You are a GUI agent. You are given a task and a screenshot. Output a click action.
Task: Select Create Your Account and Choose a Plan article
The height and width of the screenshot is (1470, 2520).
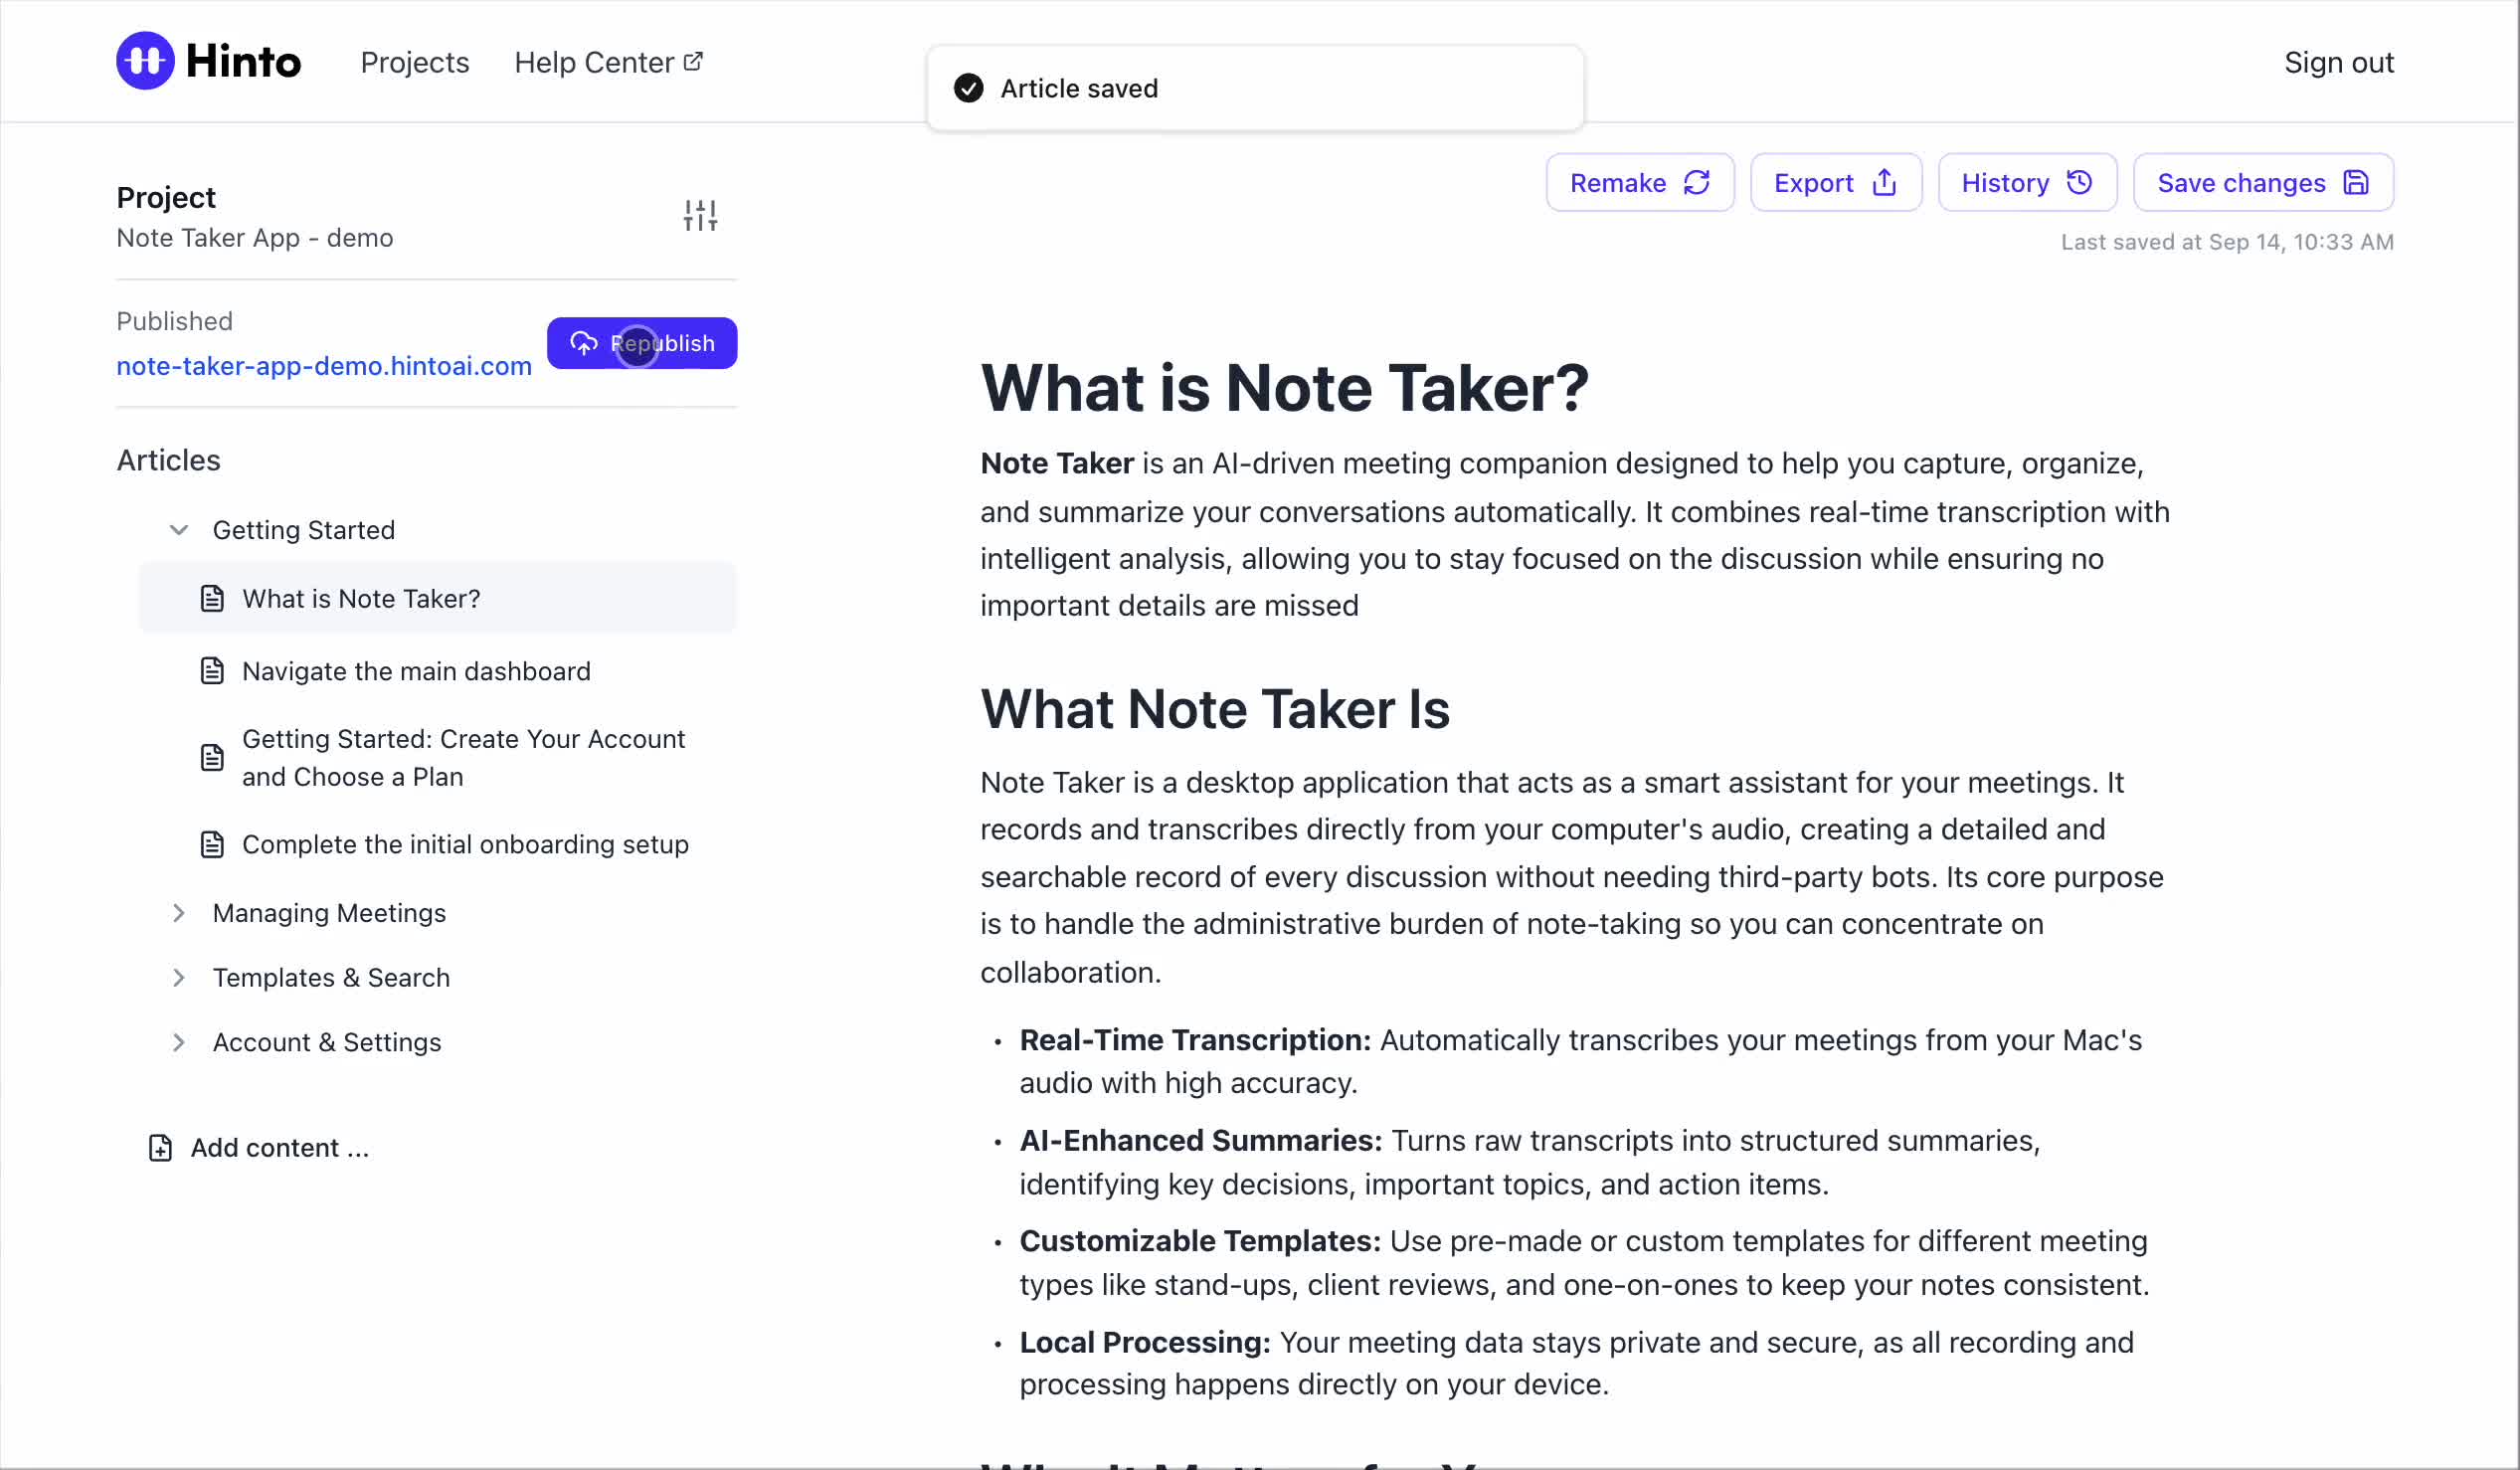pyautogui.click(x=463, y=758)
